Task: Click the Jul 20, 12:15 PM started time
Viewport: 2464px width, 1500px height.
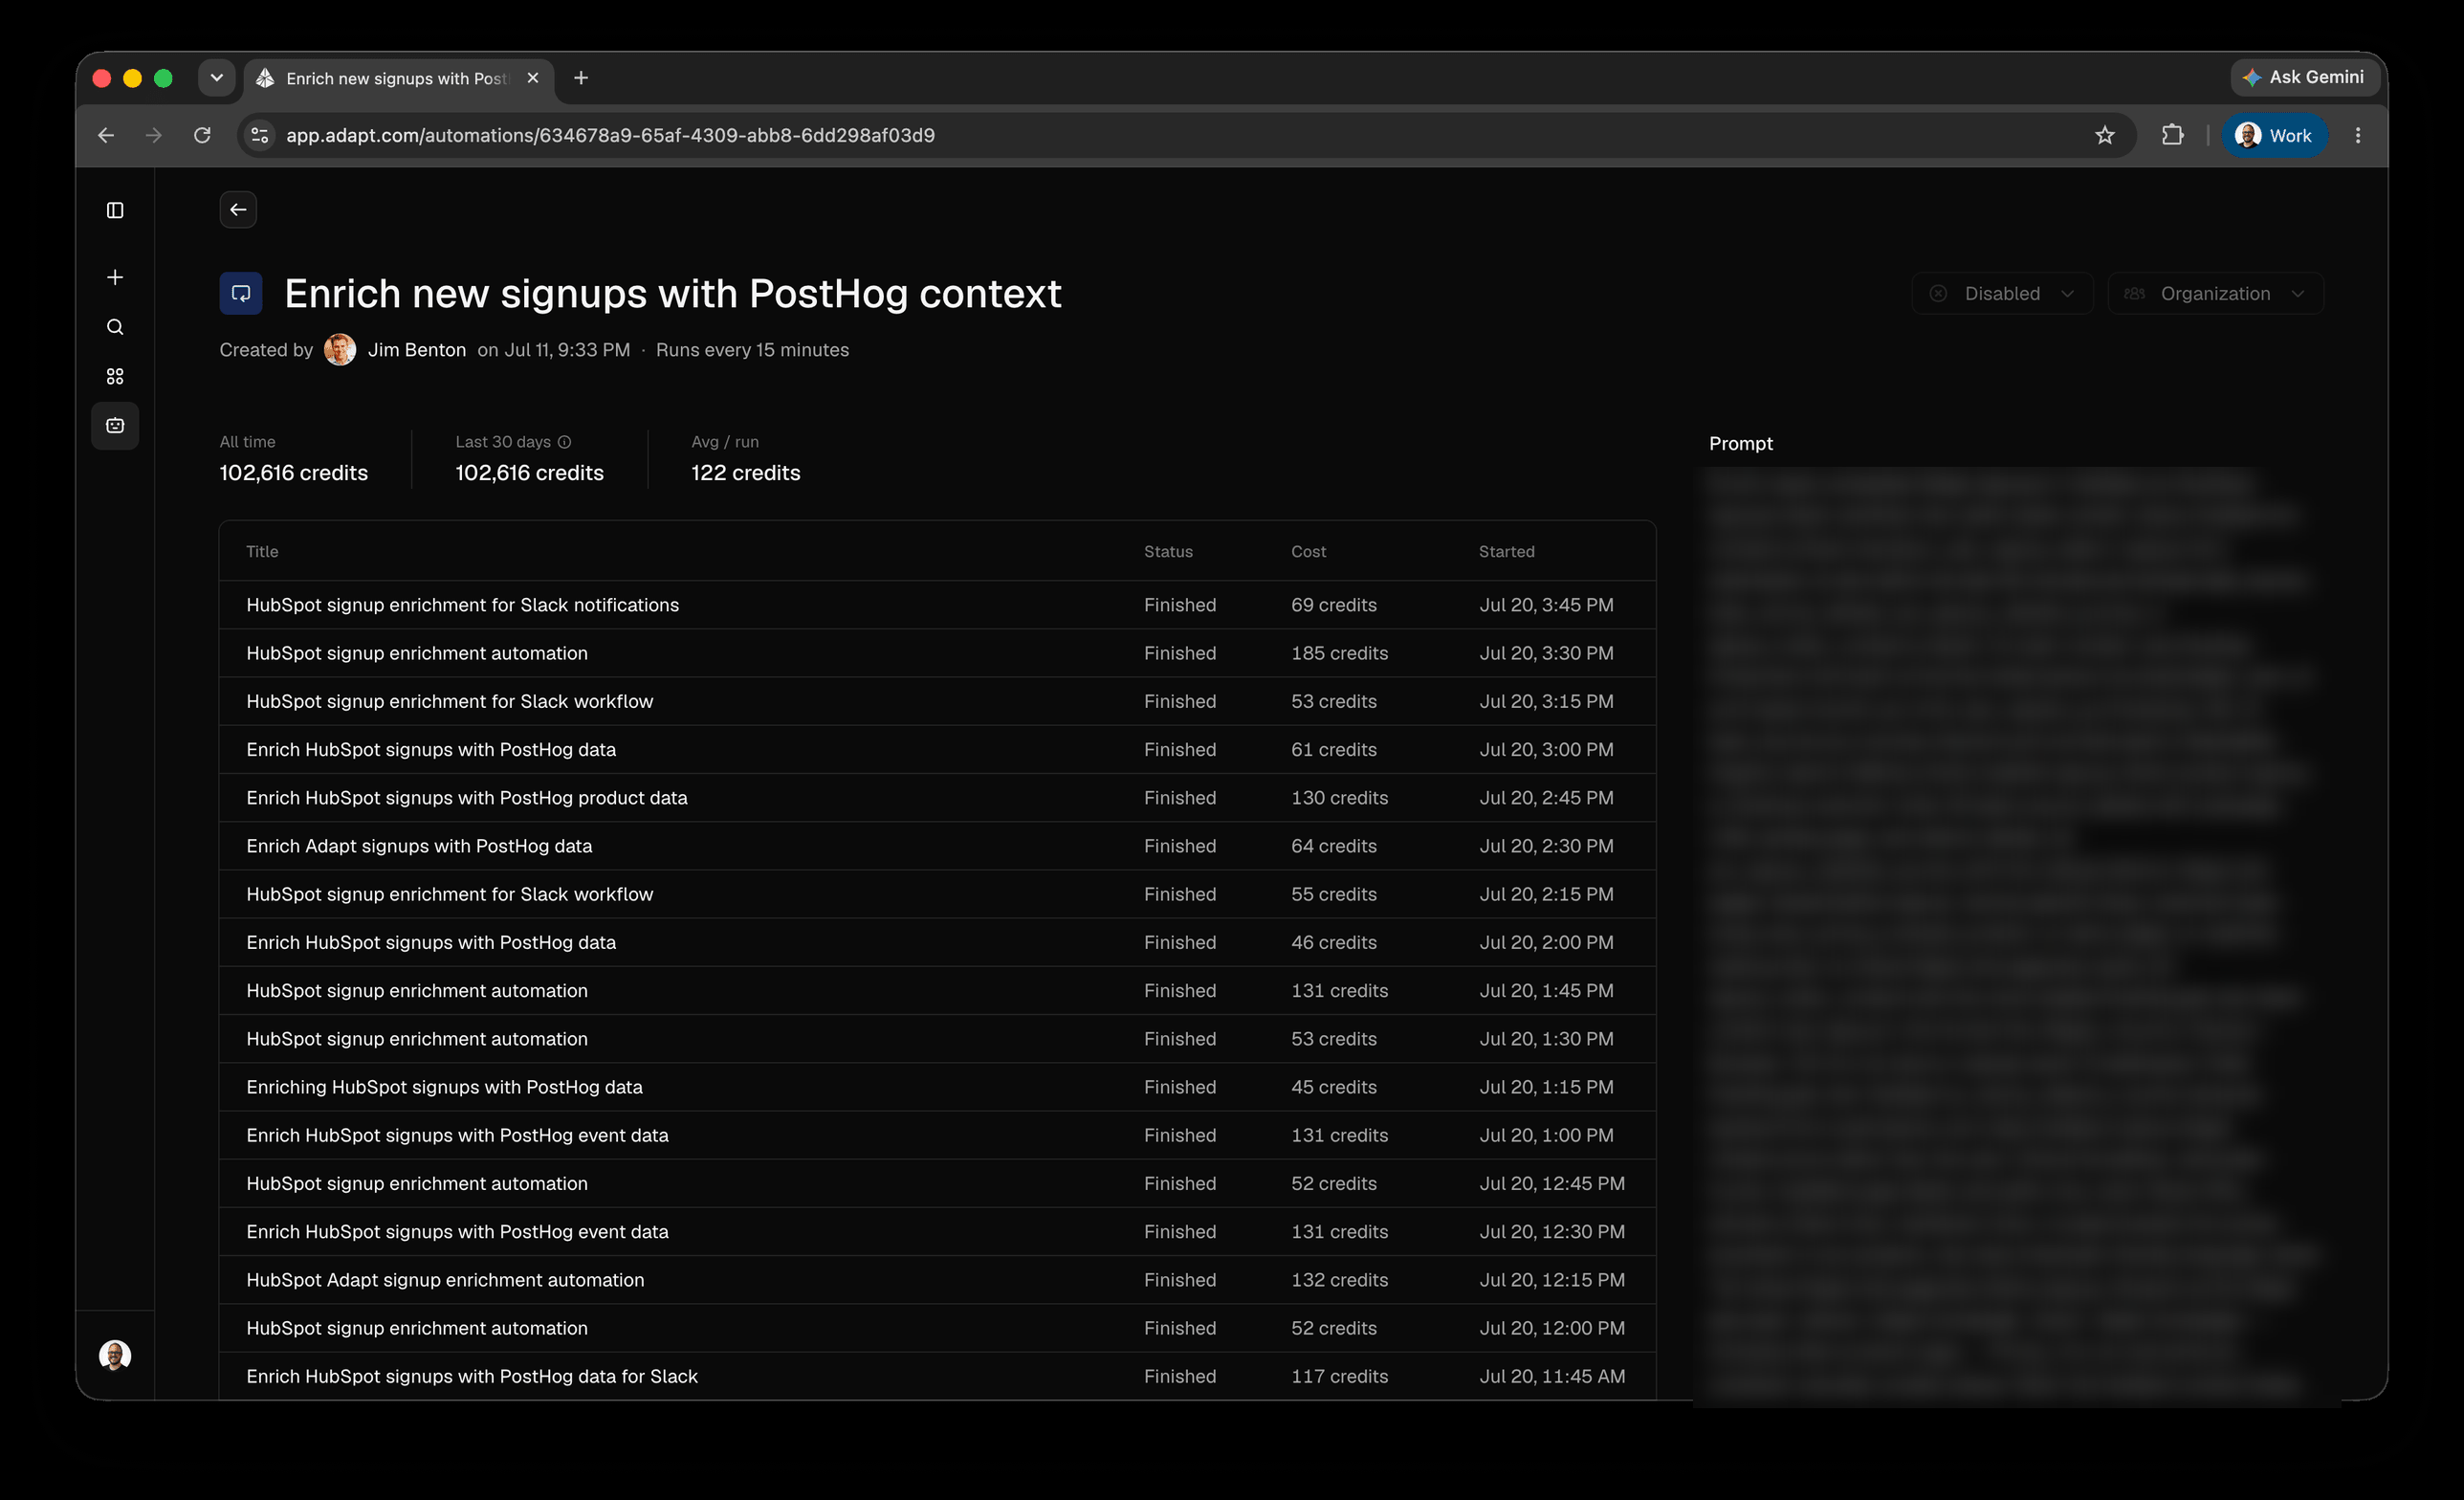Action: (x=1552, y=1280)
